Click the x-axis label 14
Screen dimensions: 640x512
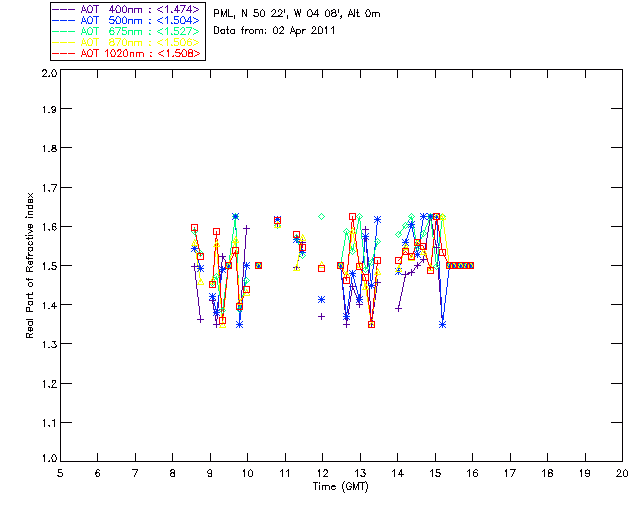tap(398, 473)
